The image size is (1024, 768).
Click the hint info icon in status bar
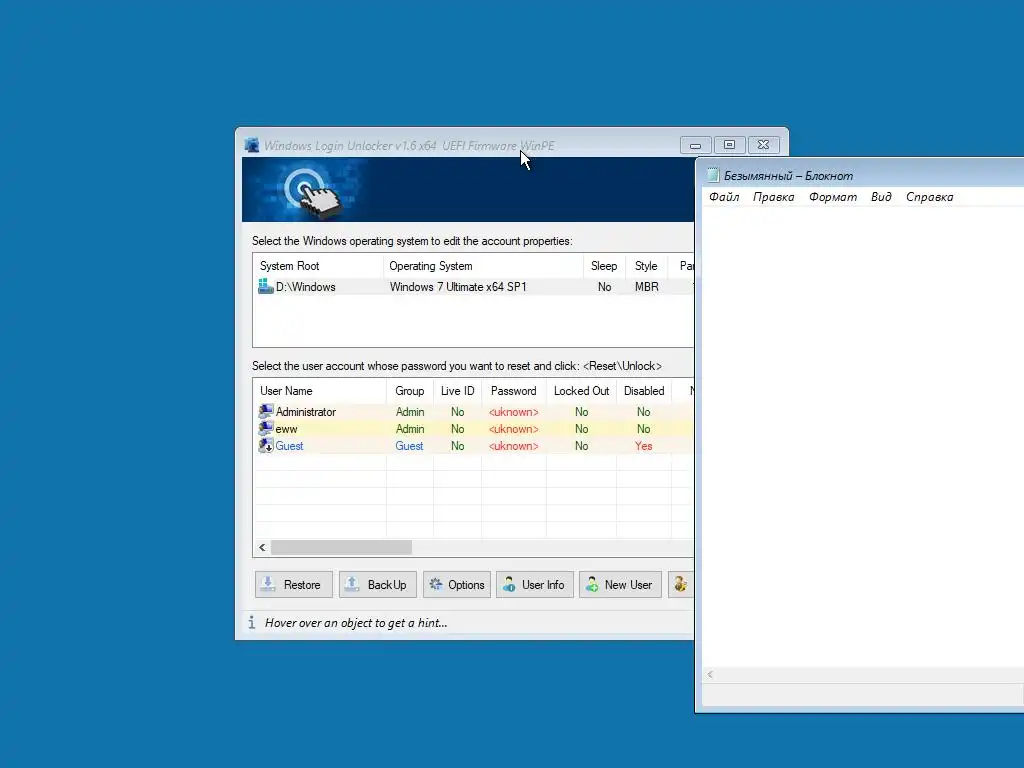252,622
